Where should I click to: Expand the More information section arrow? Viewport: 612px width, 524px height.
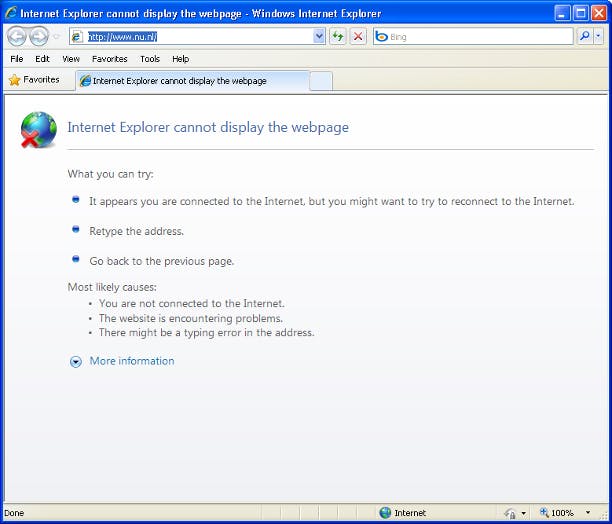click(x=76, y=362)
